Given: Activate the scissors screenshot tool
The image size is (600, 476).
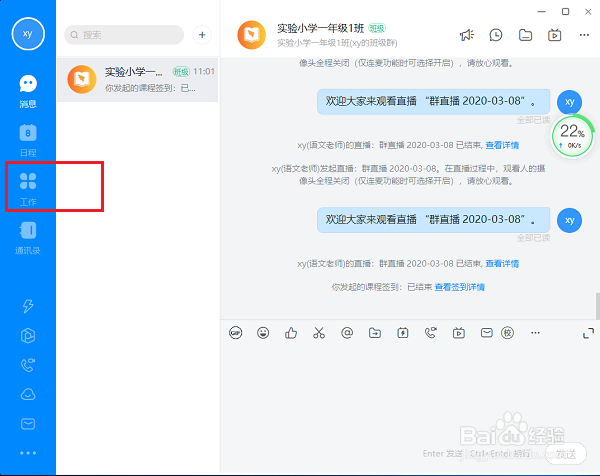Looking at the screenshot, I should click(x=319, y=333).
